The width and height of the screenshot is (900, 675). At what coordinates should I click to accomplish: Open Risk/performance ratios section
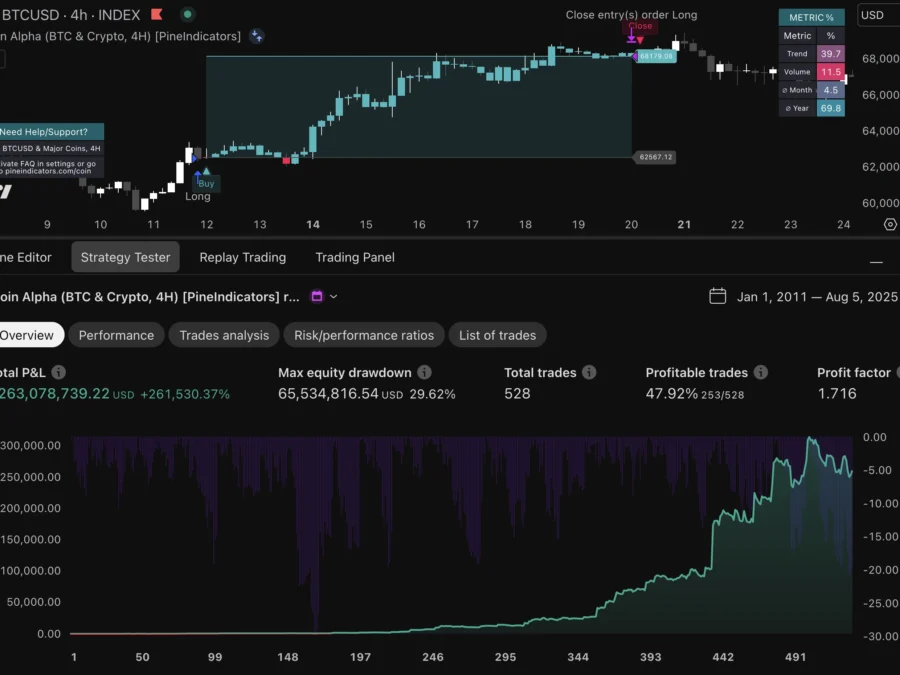click(x=364, y=335)
